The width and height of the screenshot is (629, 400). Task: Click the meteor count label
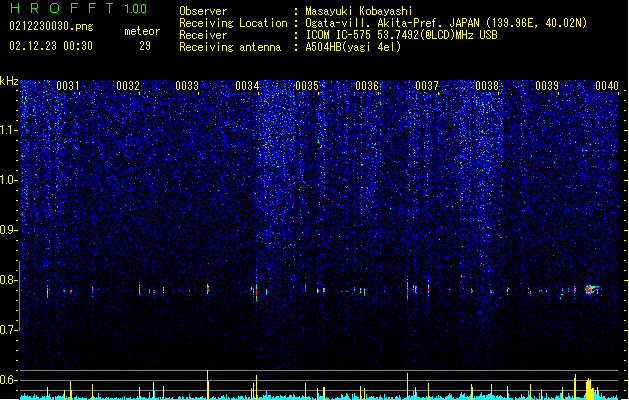coord(142,31)
